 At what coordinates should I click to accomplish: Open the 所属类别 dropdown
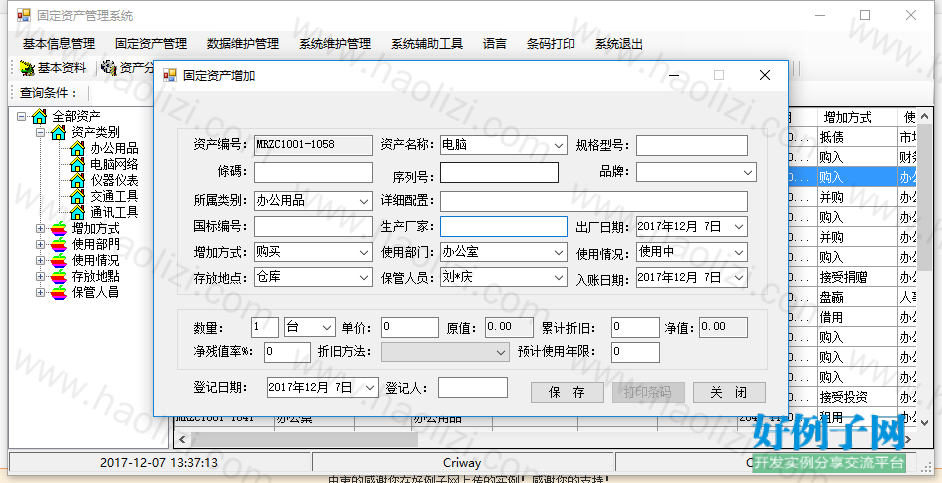[x=364, y=201]
